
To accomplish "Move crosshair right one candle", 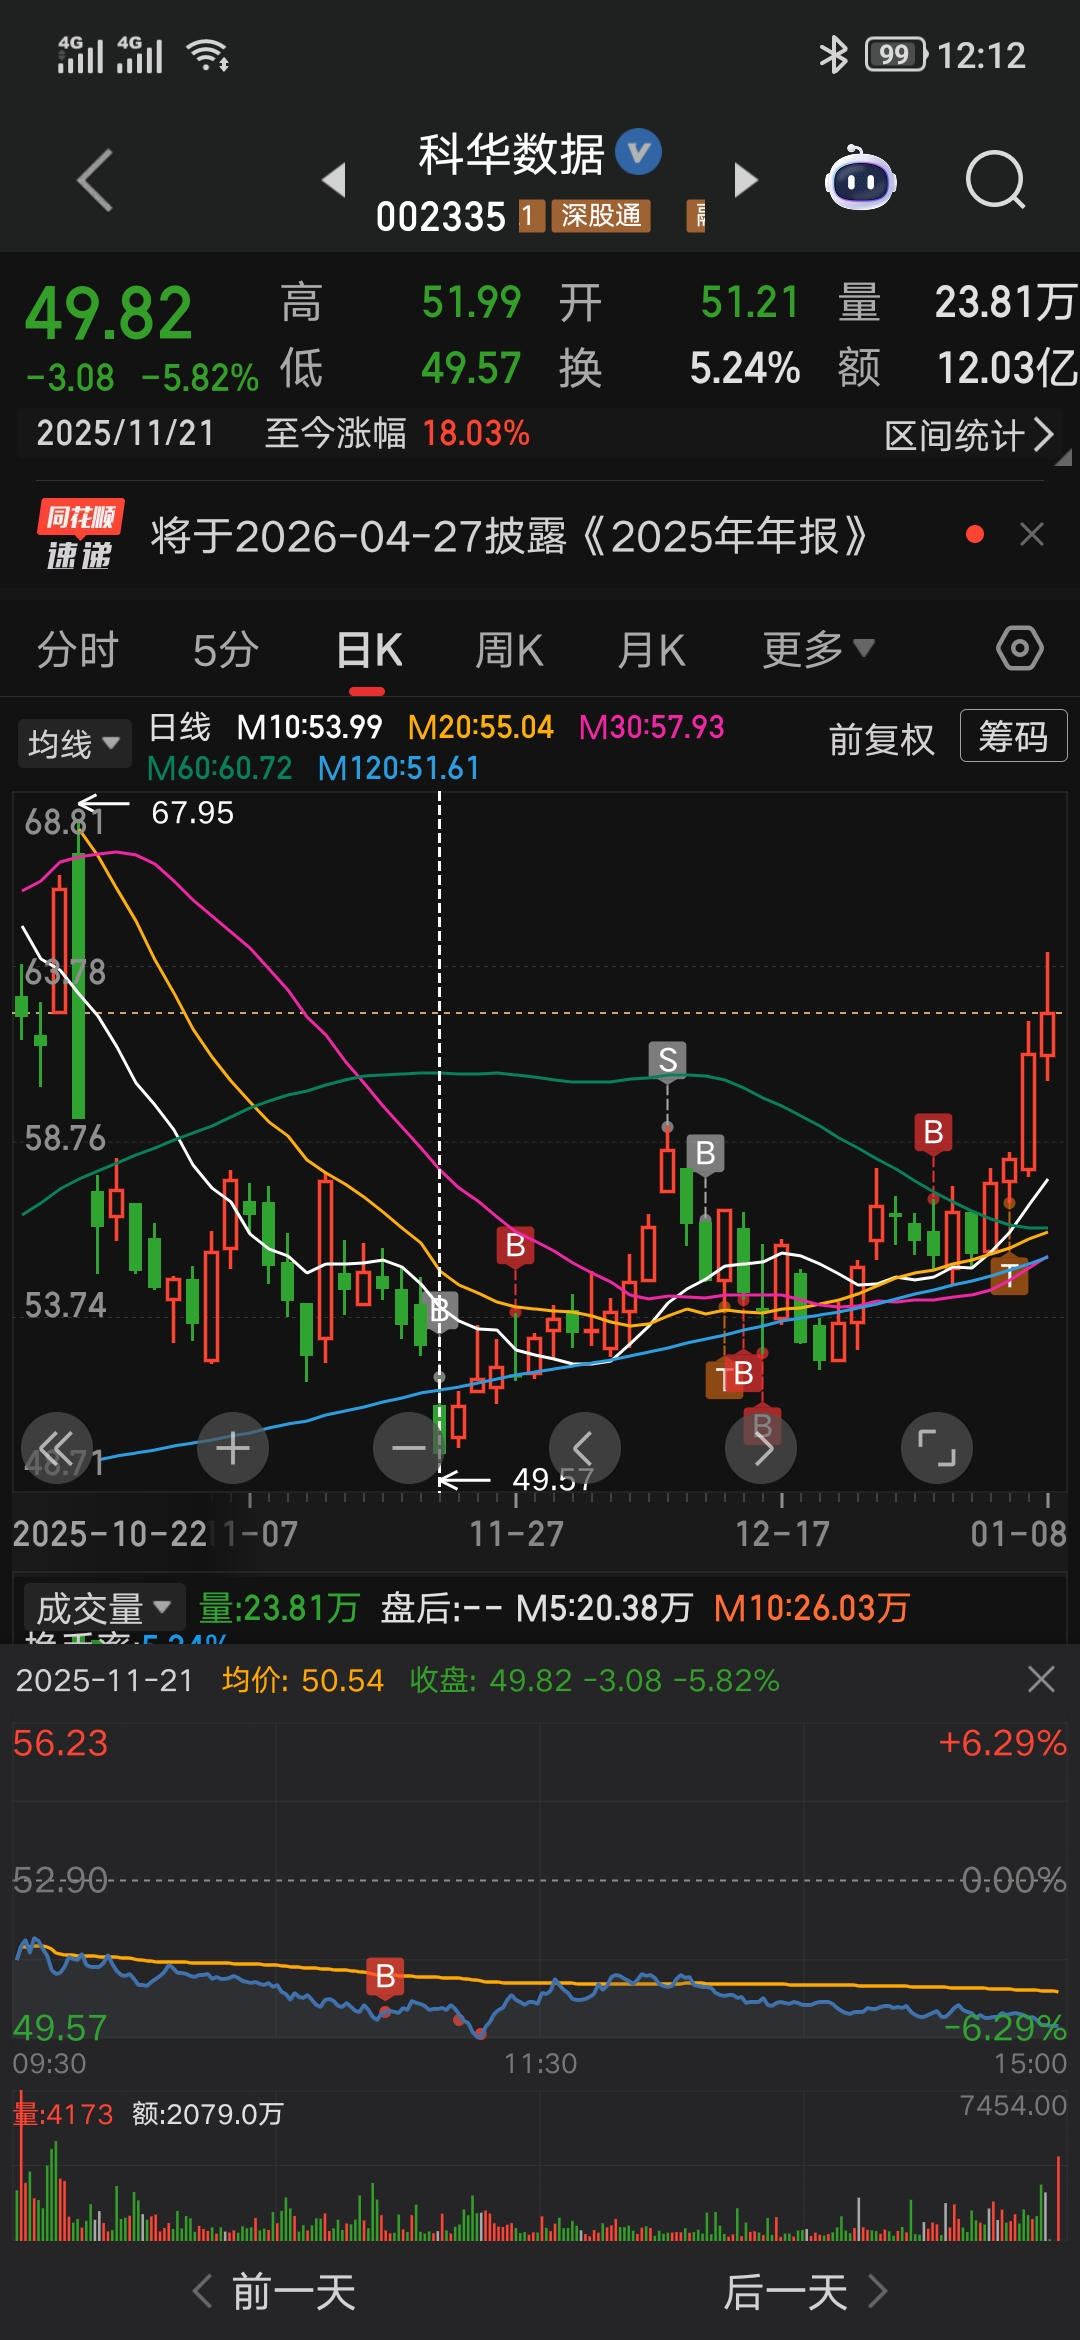I will [761, 1447].
